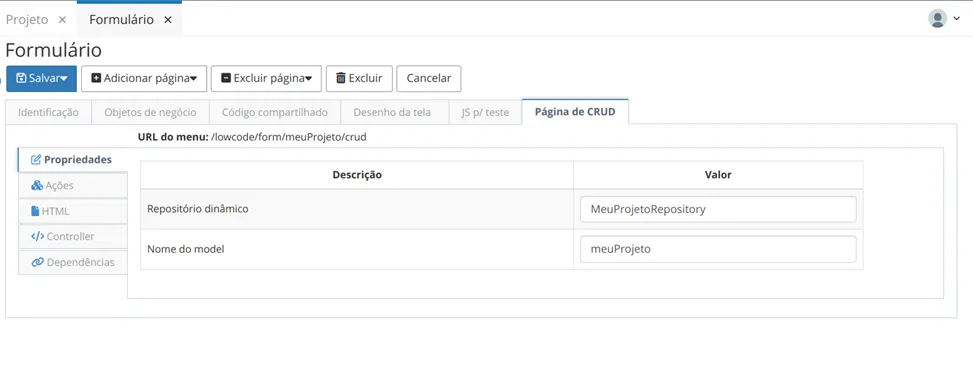Click the Excluir button

pos(359,78)
